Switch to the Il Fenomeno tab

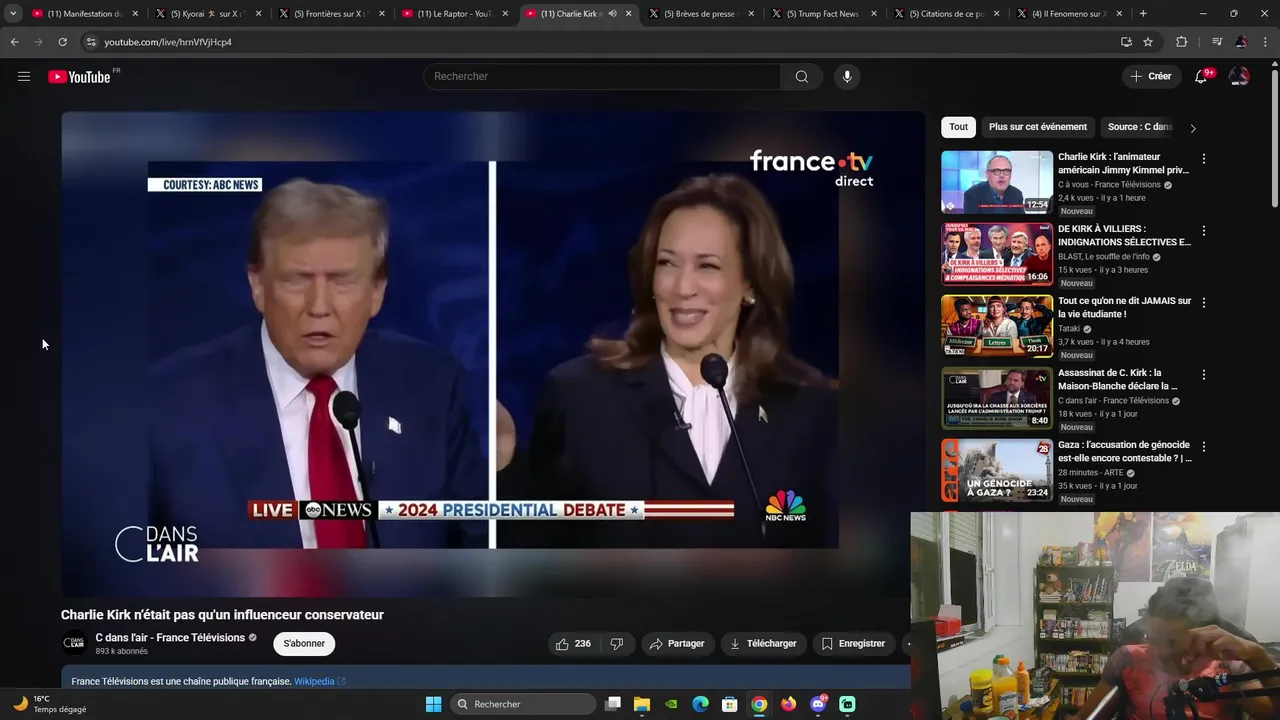(1070, 14)
